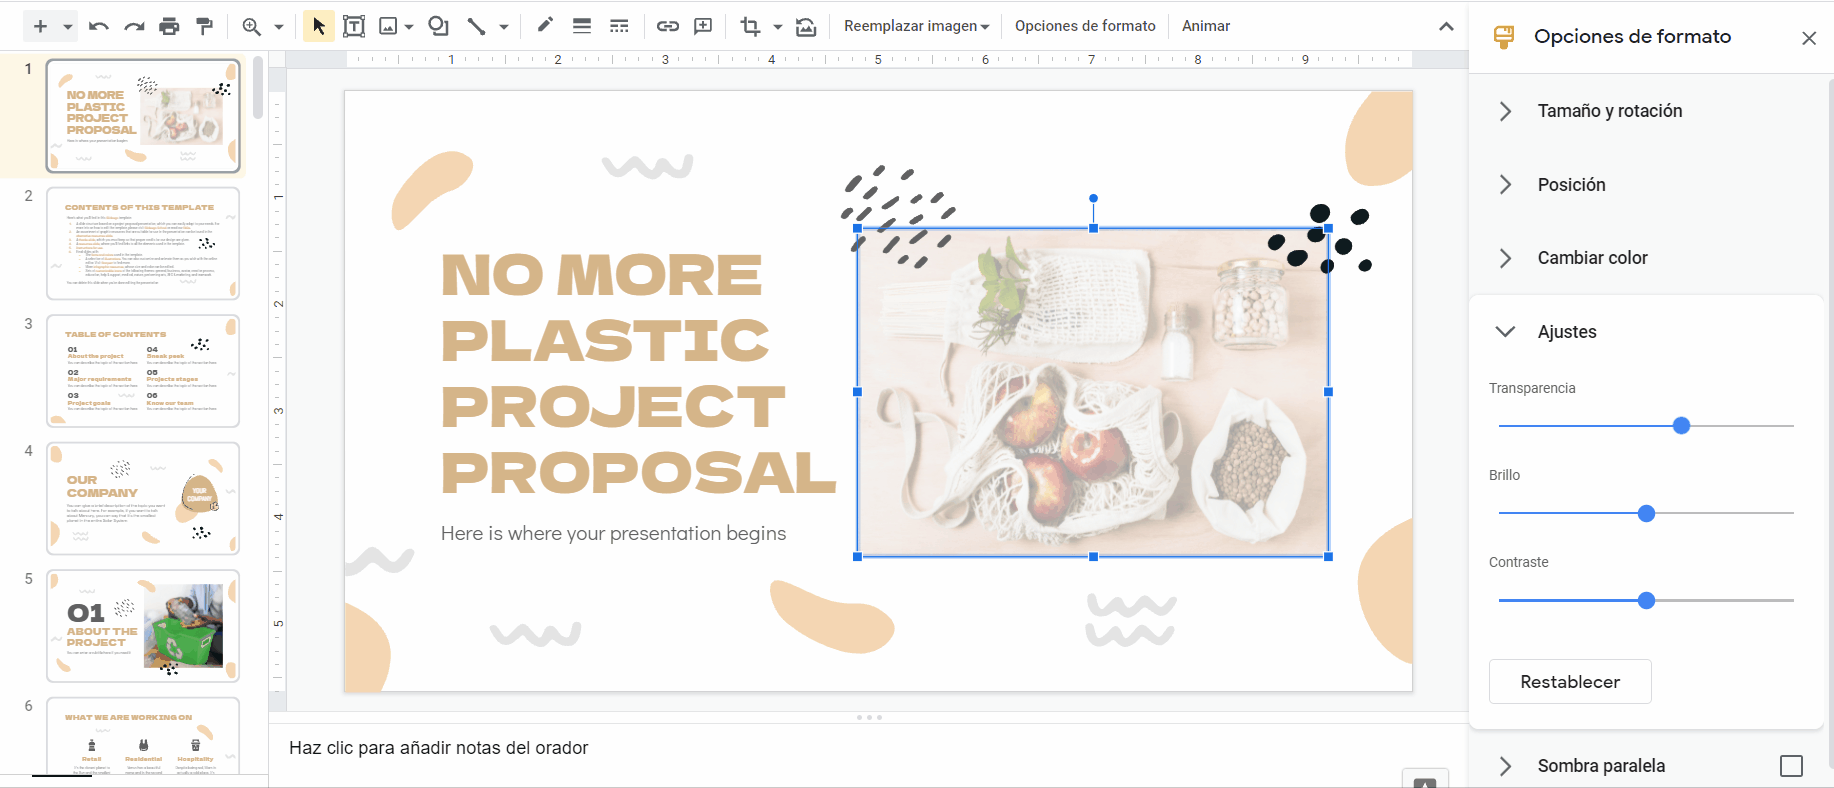Image resolution: width=1834 pixels, height=788 pixels.
Task: Click the filmstrip scrollbar
Action: point(258,88)
